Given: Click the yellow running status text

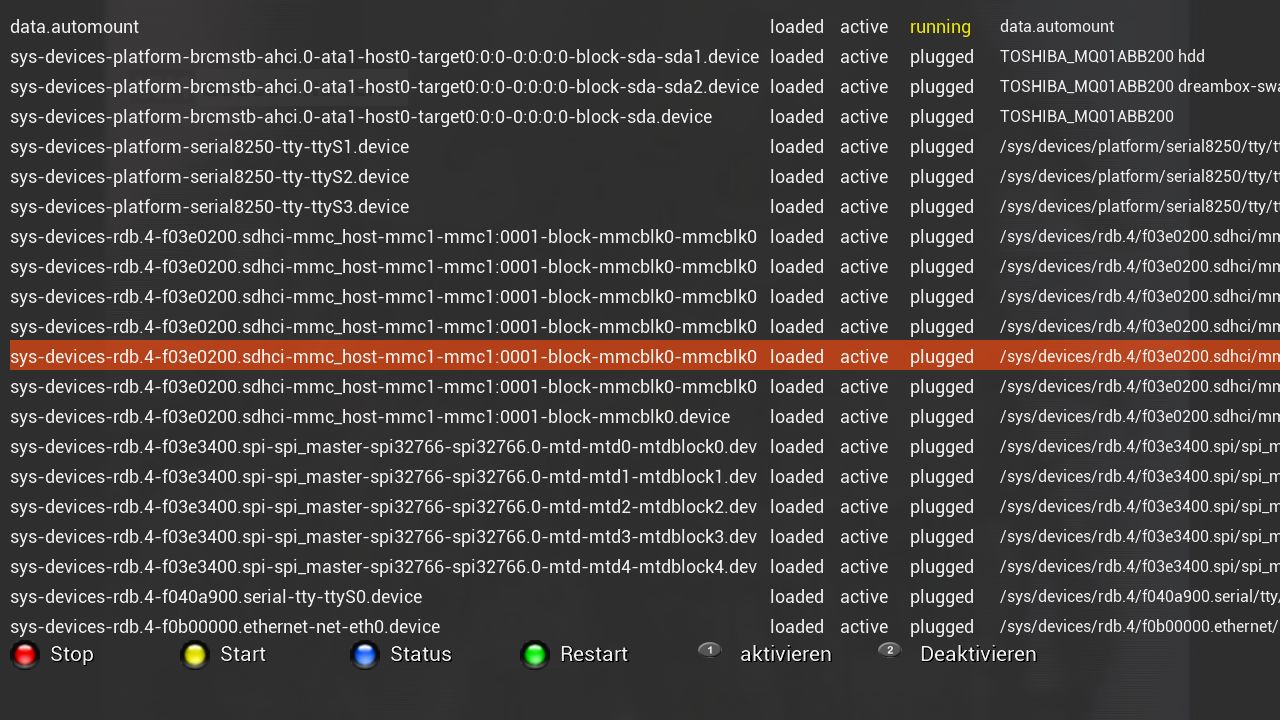Looking at the screenshot, I should (x=940, y=27).
